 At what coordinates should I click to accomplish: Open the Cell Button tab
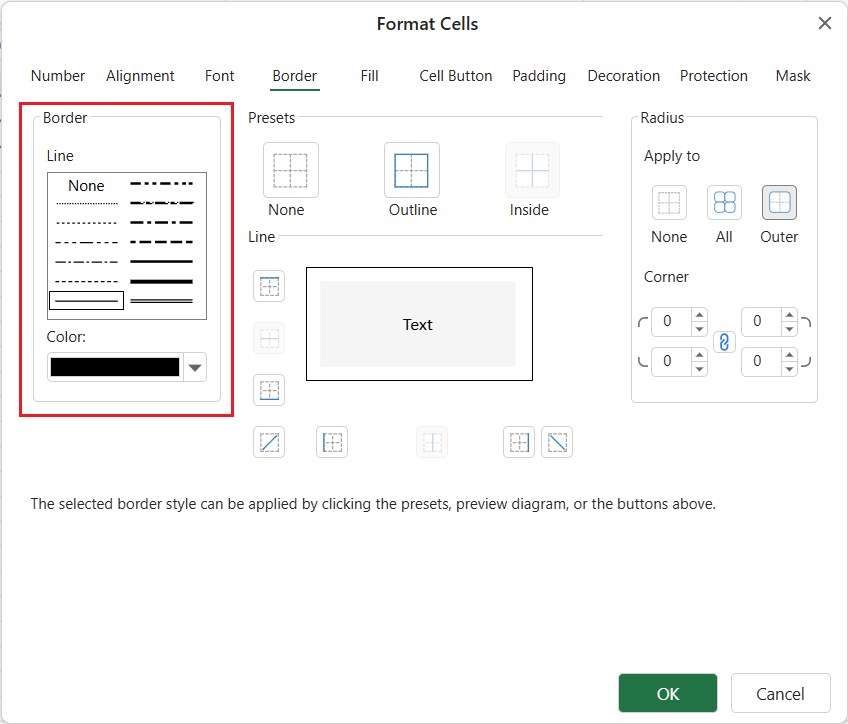[456, 76]
